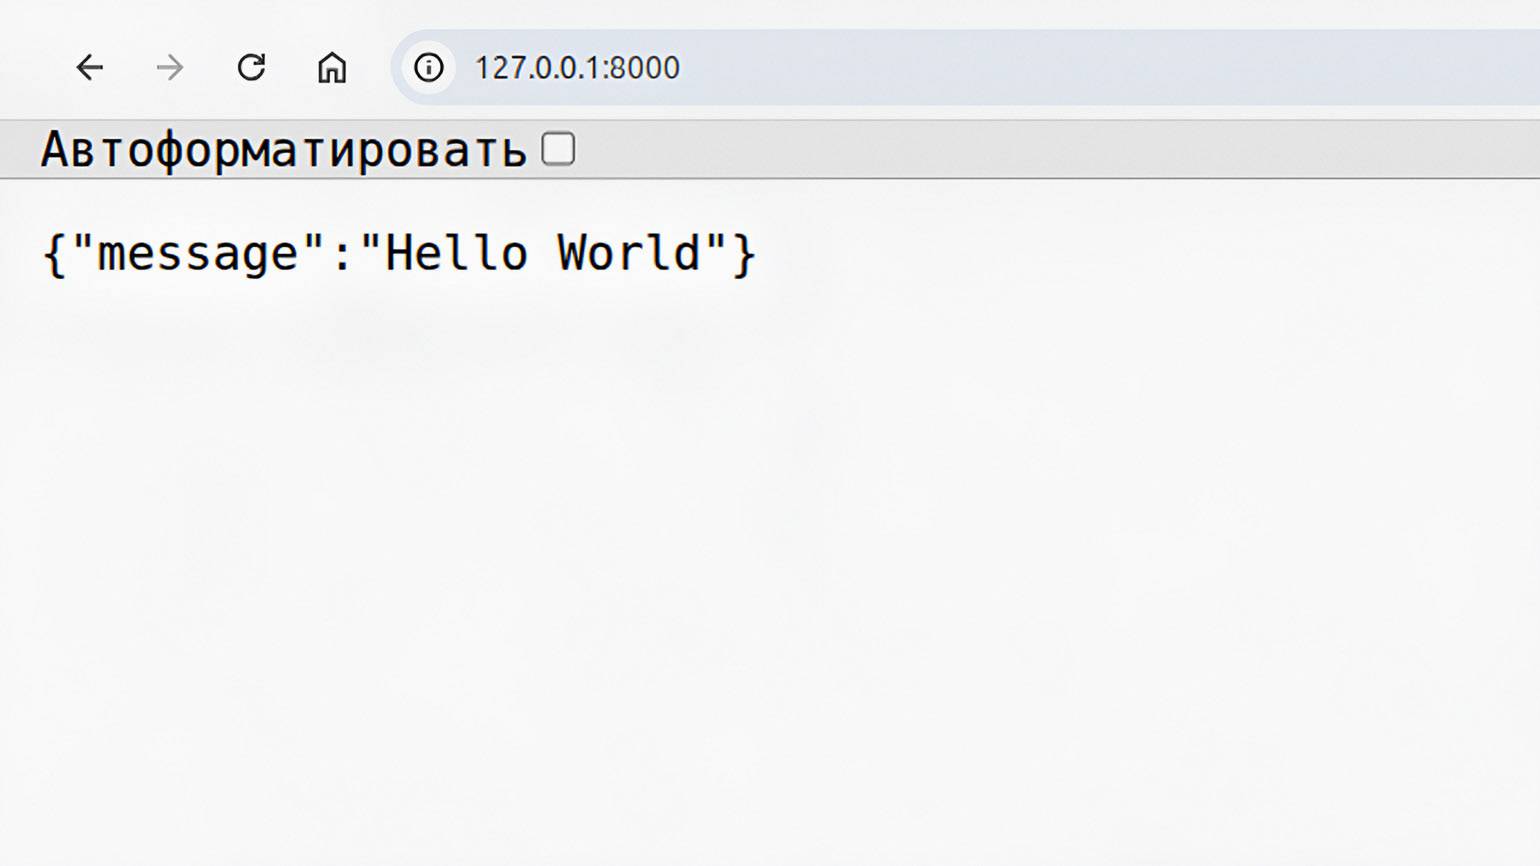
Task: Click the forward navigation arrow
Action: tap(170, 67)
